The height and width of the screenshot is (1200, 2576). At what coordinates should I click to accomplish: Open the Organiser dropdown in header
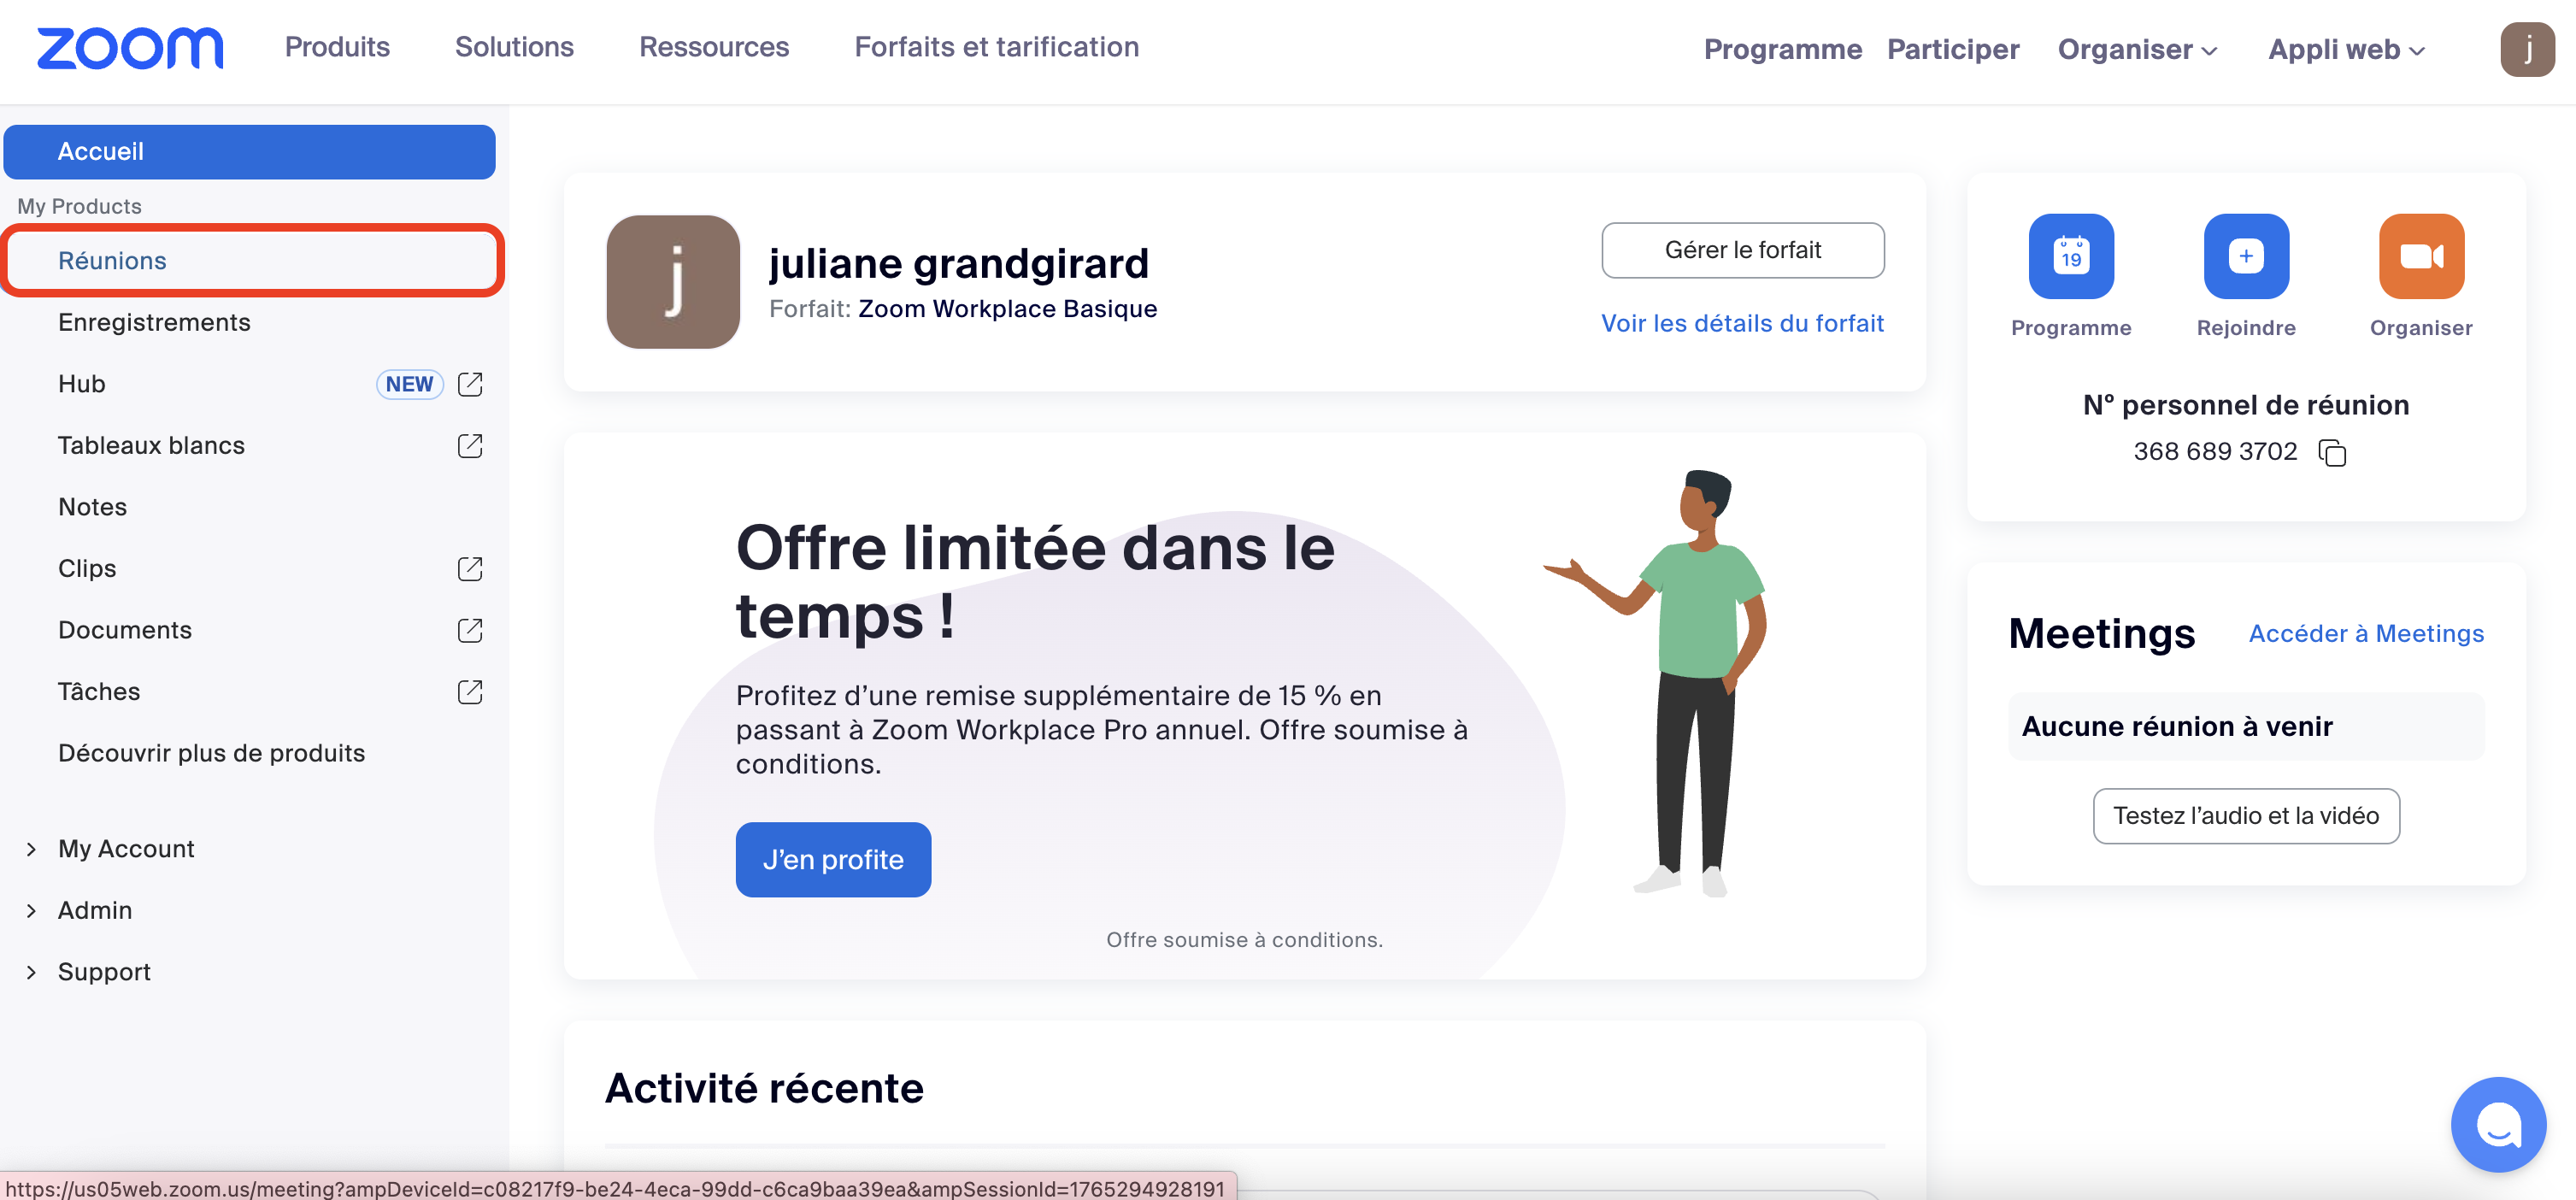point(2137,49)
